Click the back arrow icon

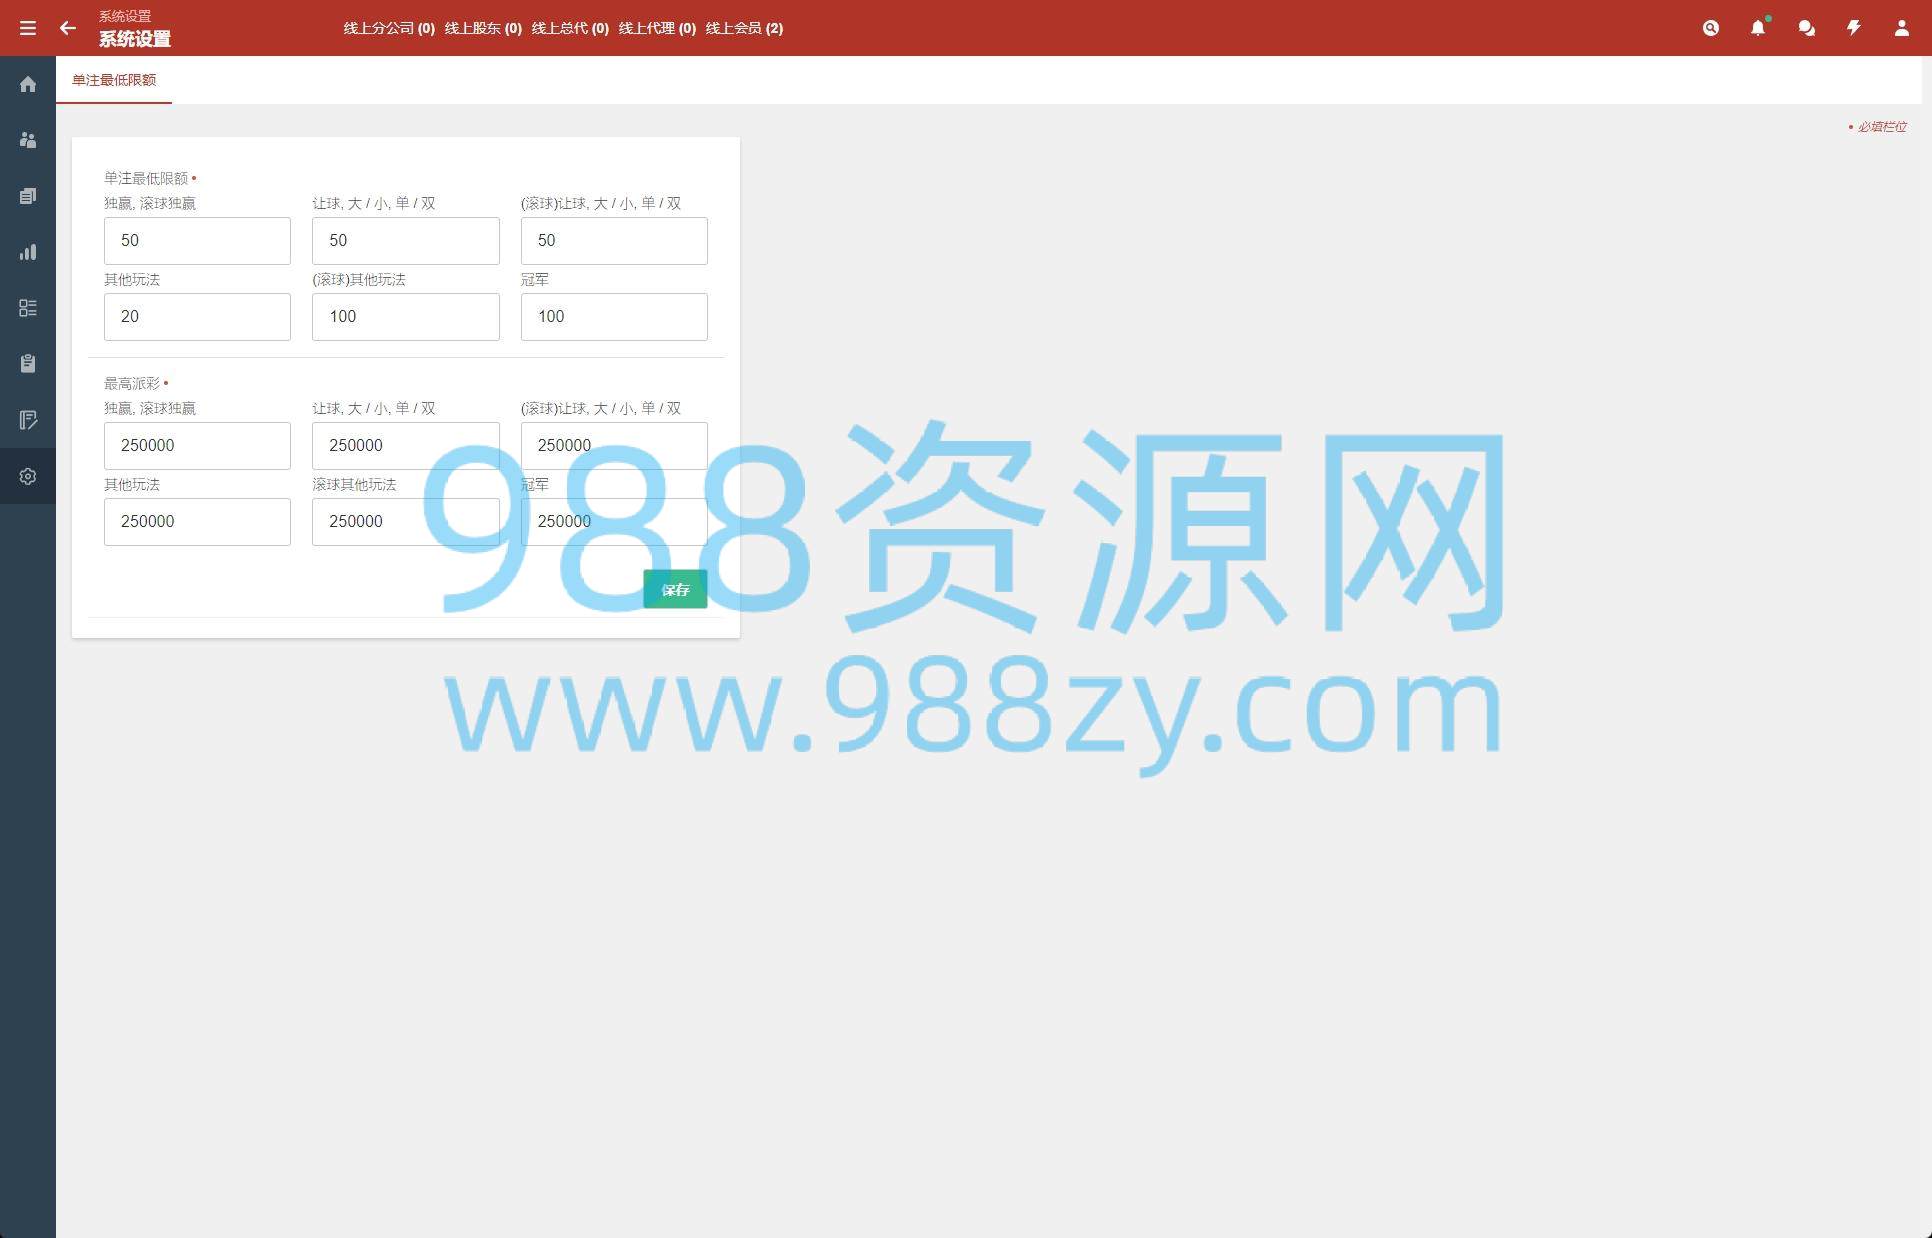coord(68,28)
